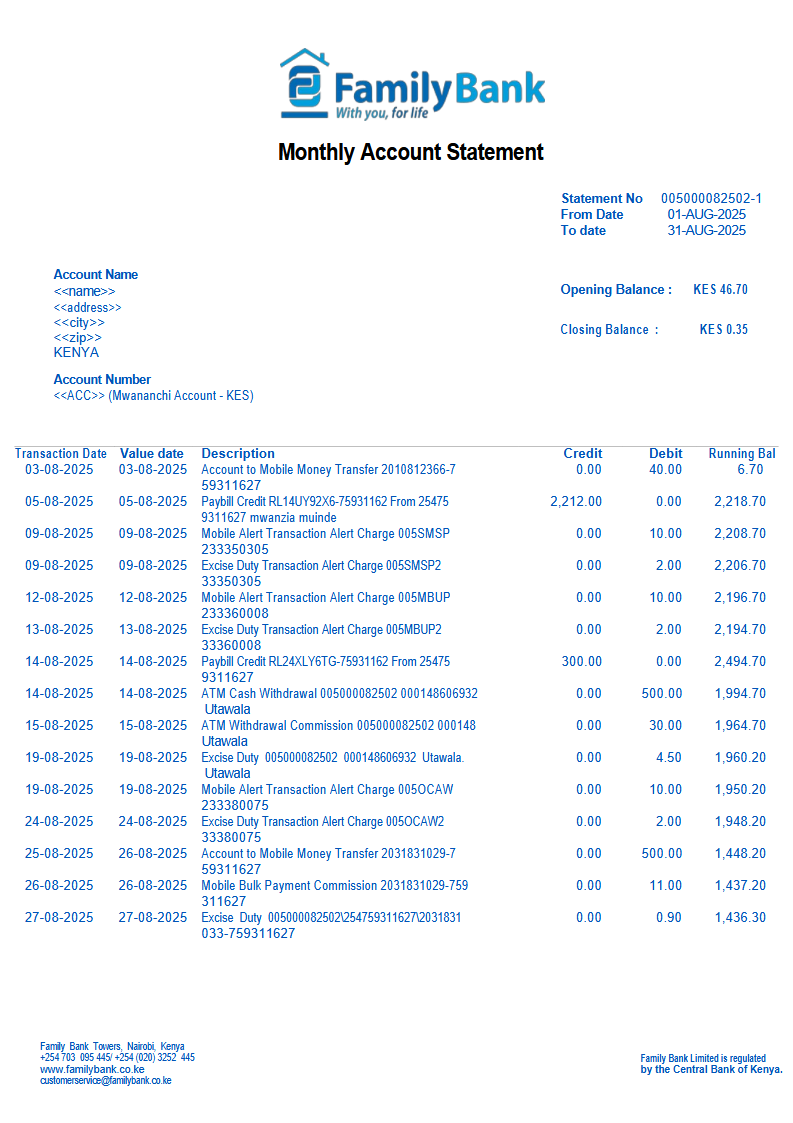Screen dimensions: 793x1123
Task: Click the Mobile Alert Charge 005SMSP description
Action: (326, 541)
